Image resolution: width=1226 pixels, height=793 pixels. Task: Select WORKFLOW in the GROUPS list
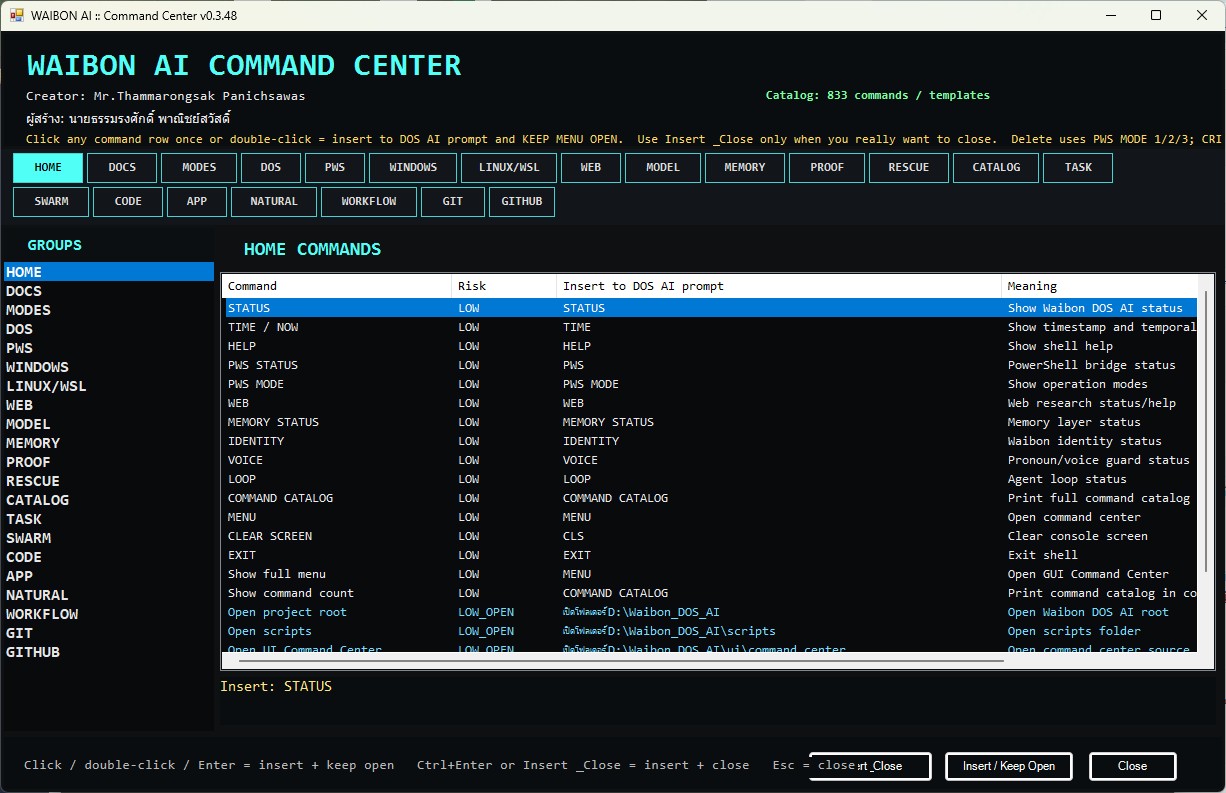click(109, 614)
